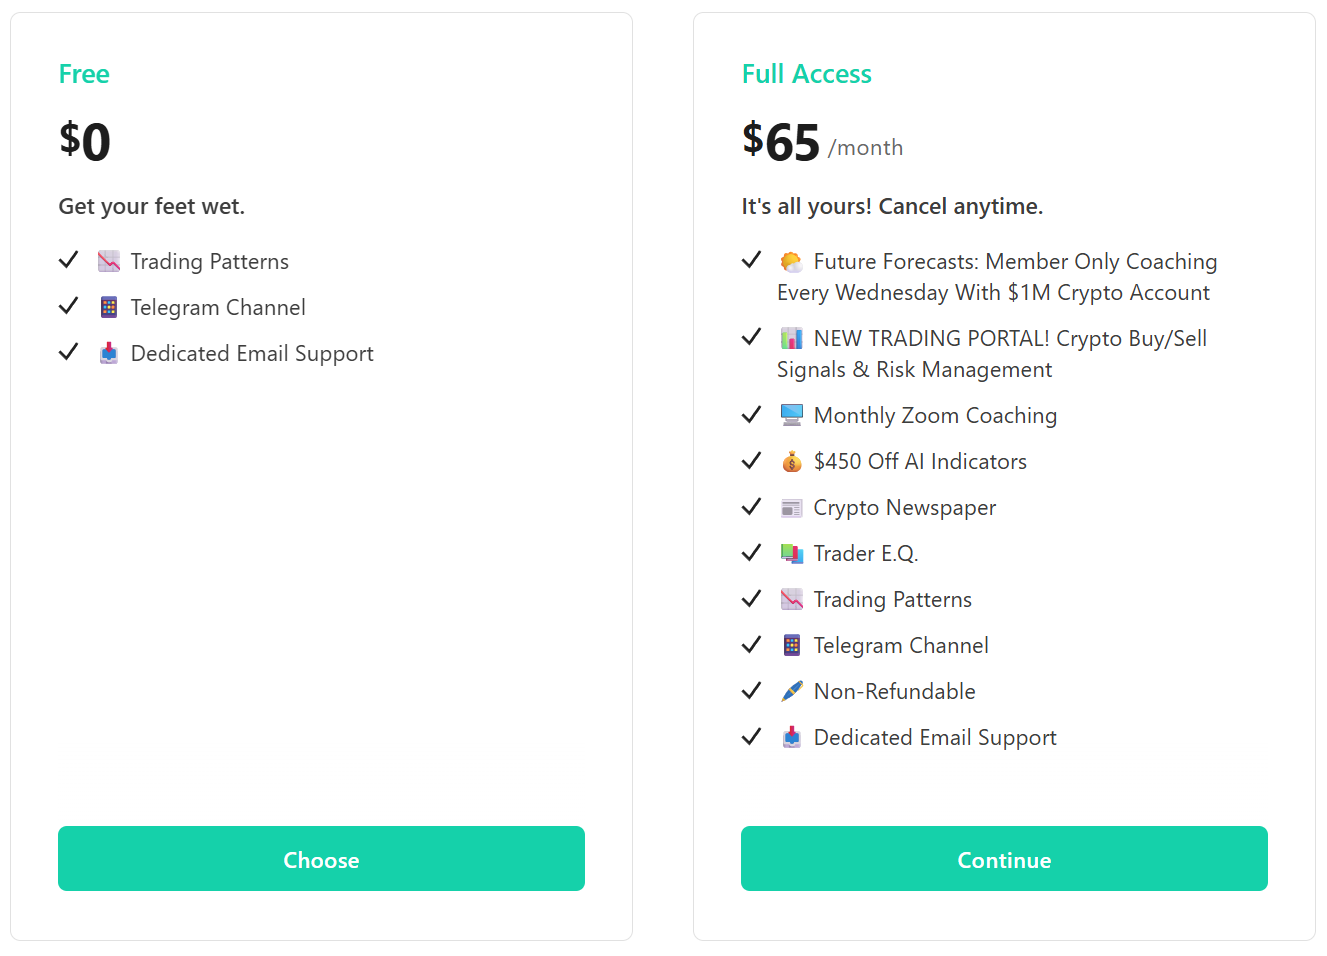
Task: Click checkmark beside Crypto Newspaper item
Action: click(751, 507)
